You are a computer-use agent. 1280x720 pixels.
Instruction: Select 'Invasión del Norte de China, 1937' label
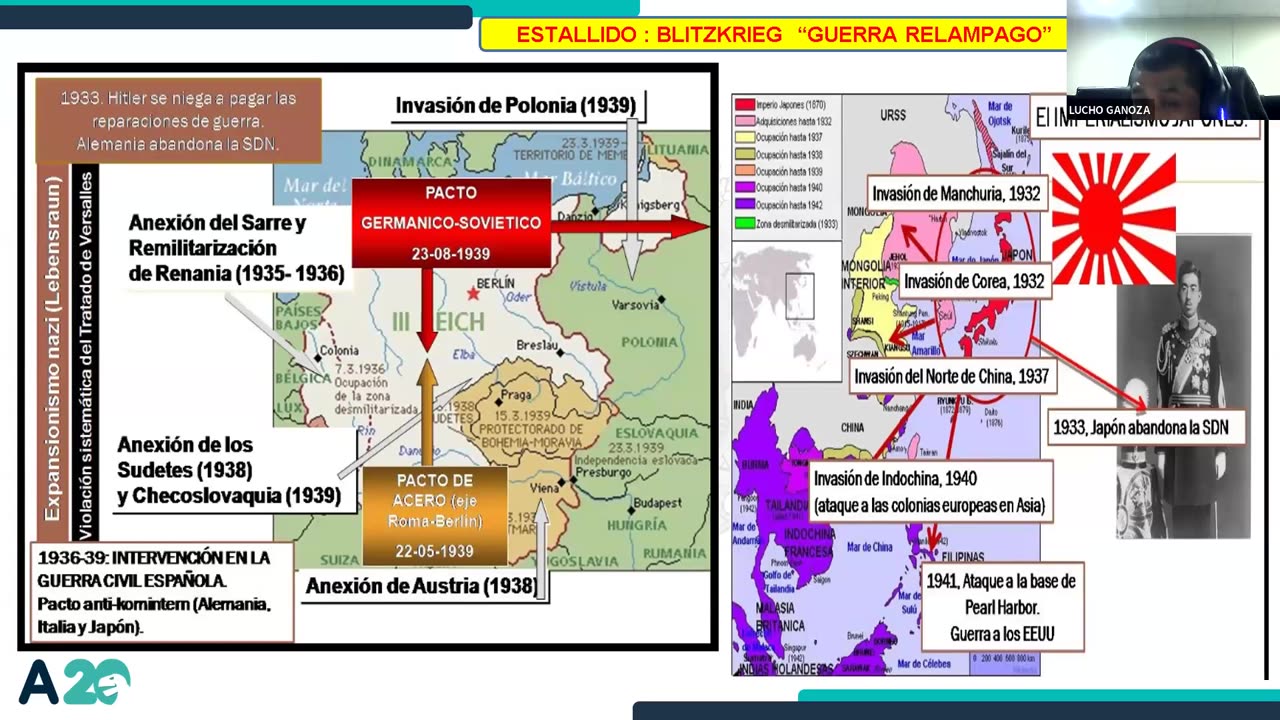(x=951, y=377)
